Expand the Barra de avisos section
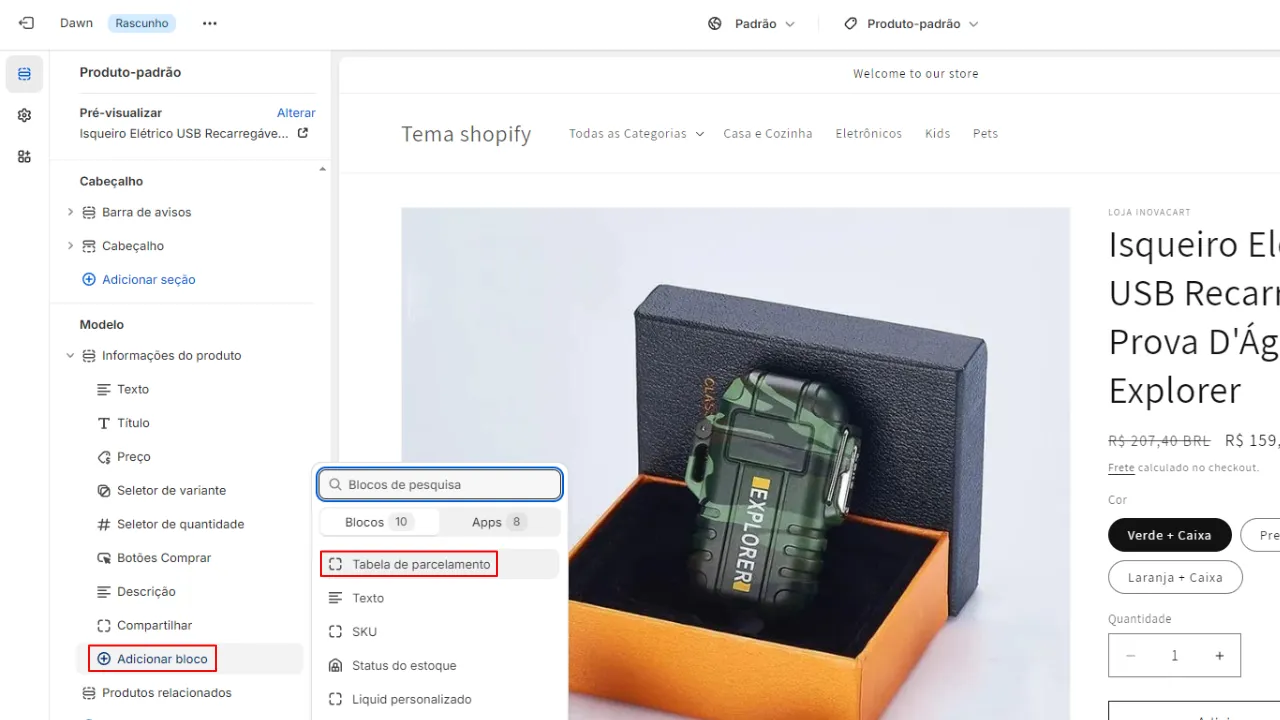Viewport: 1280px width, 720px height. (70, 212)
